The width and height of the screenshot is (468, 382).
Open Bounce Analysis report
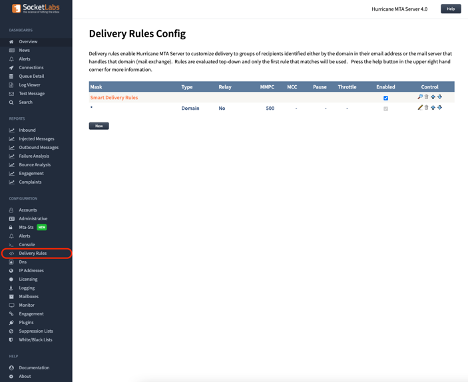point(35,165)
